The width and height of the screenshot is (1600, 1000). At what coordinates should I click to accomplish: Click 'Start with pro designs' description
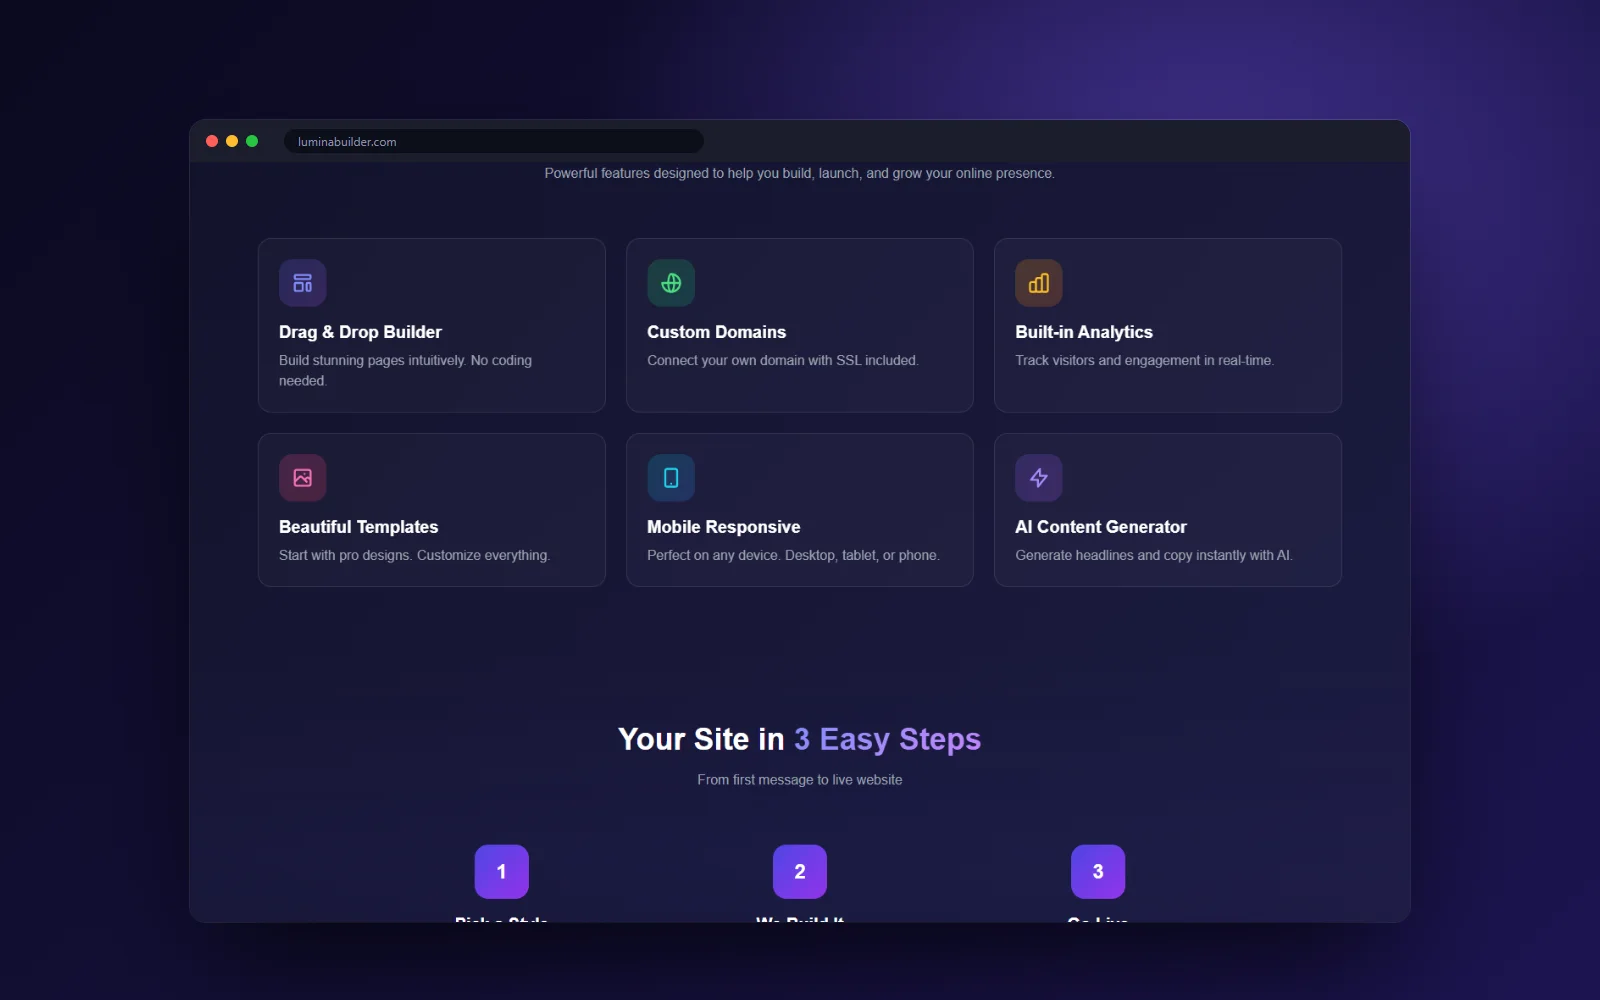(x=414, y=555)
